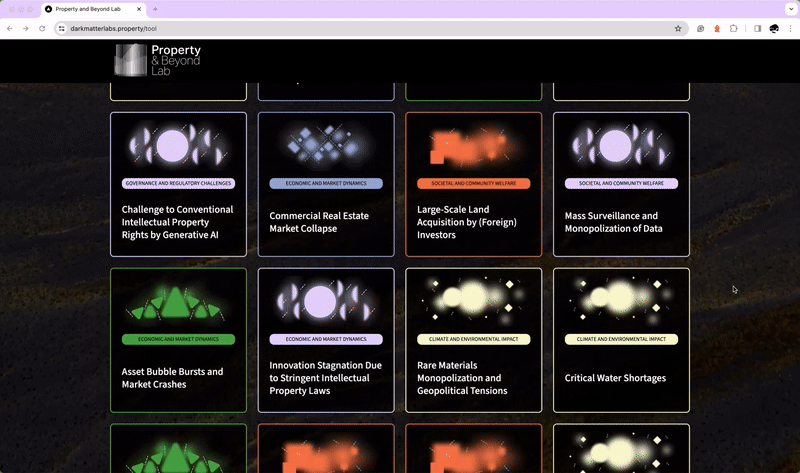The width and height of the screenshot is (800, 473).
Task: Click the blue Economic and Market Dynamics tag on Commercial Real Estate card
Action: coord(326,183)
